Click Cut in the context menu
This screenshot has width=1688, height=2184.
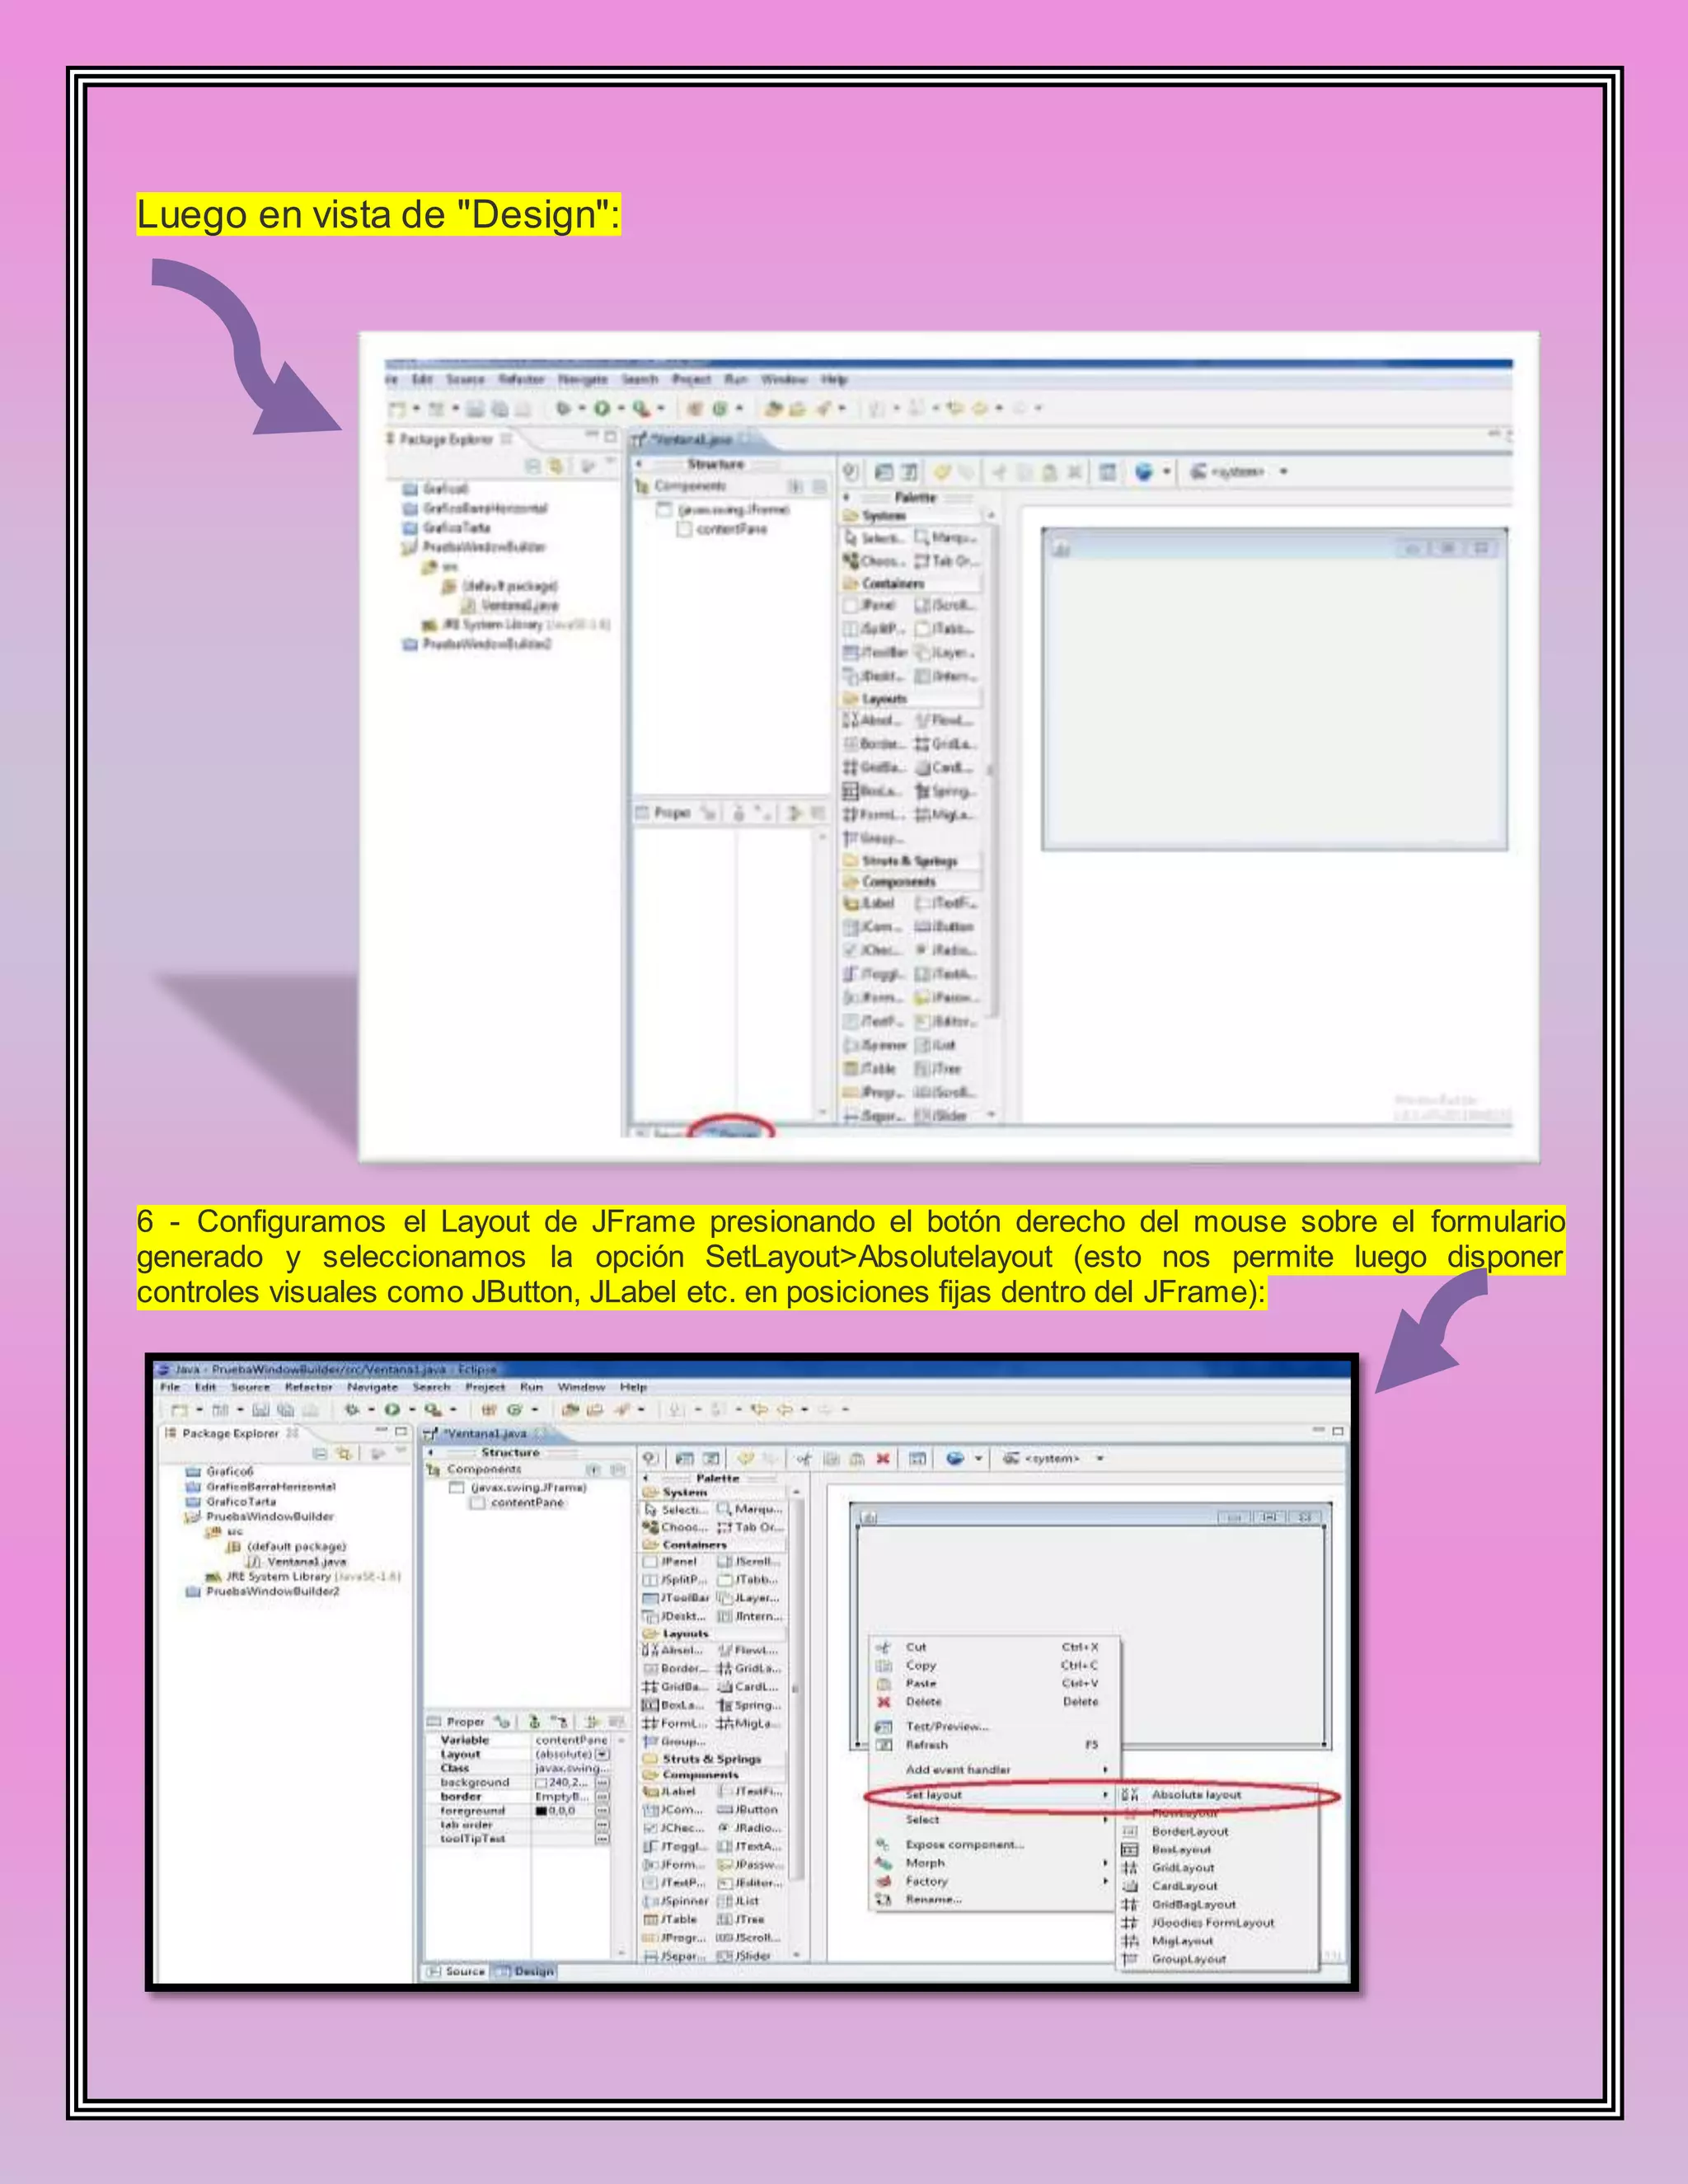click(x=993, y=1646)
